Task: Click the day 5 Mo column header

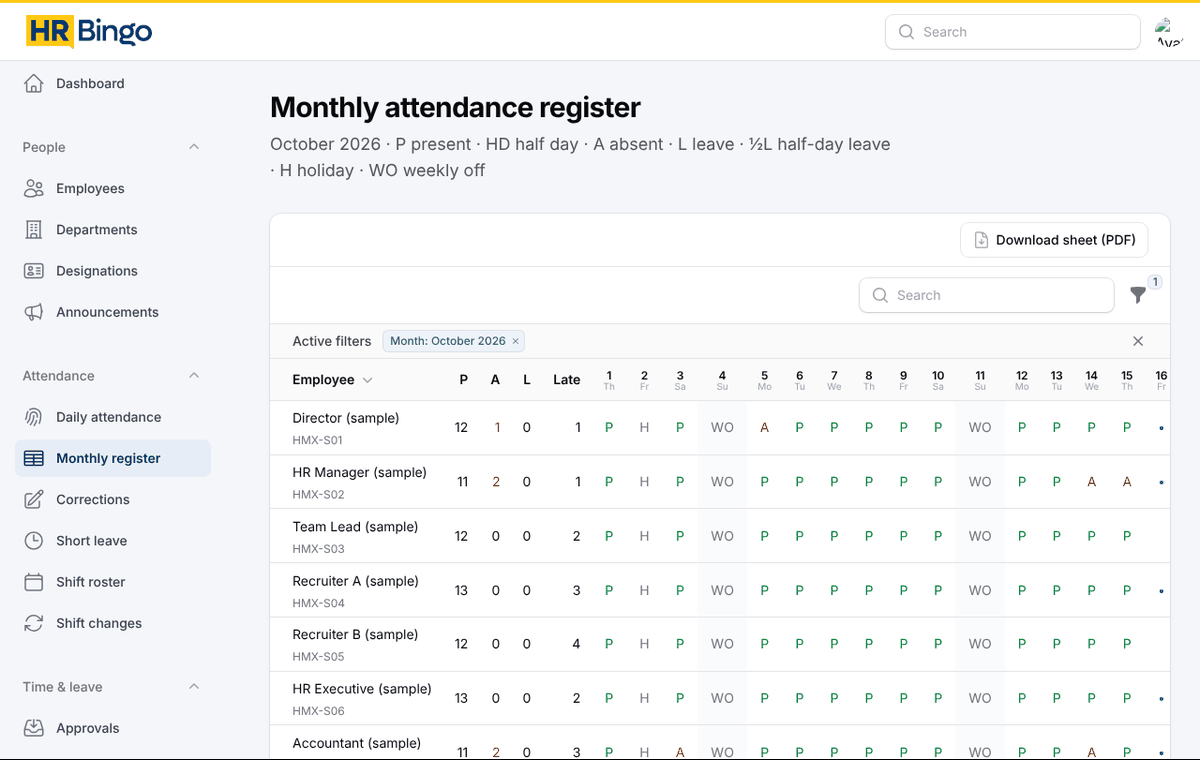Action: tap(764, 380)
